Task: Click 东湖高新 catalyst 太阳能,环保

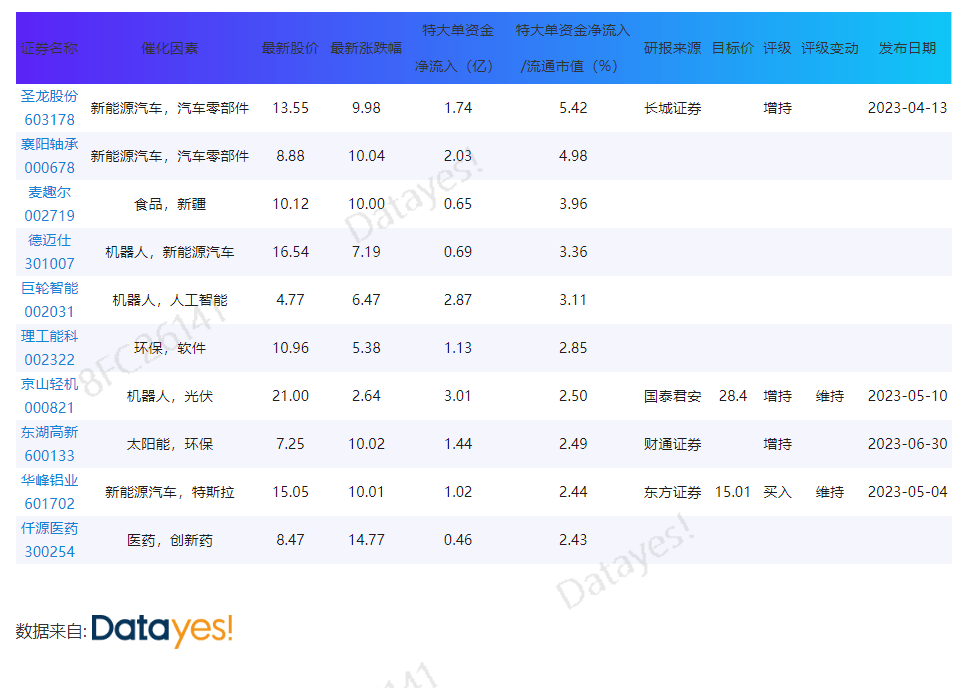Action: [170, 445]
